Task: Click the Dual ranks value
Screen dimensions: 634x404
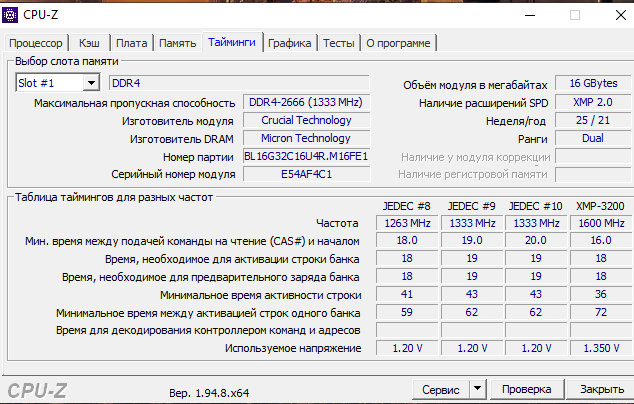Action: click(594, 138)
